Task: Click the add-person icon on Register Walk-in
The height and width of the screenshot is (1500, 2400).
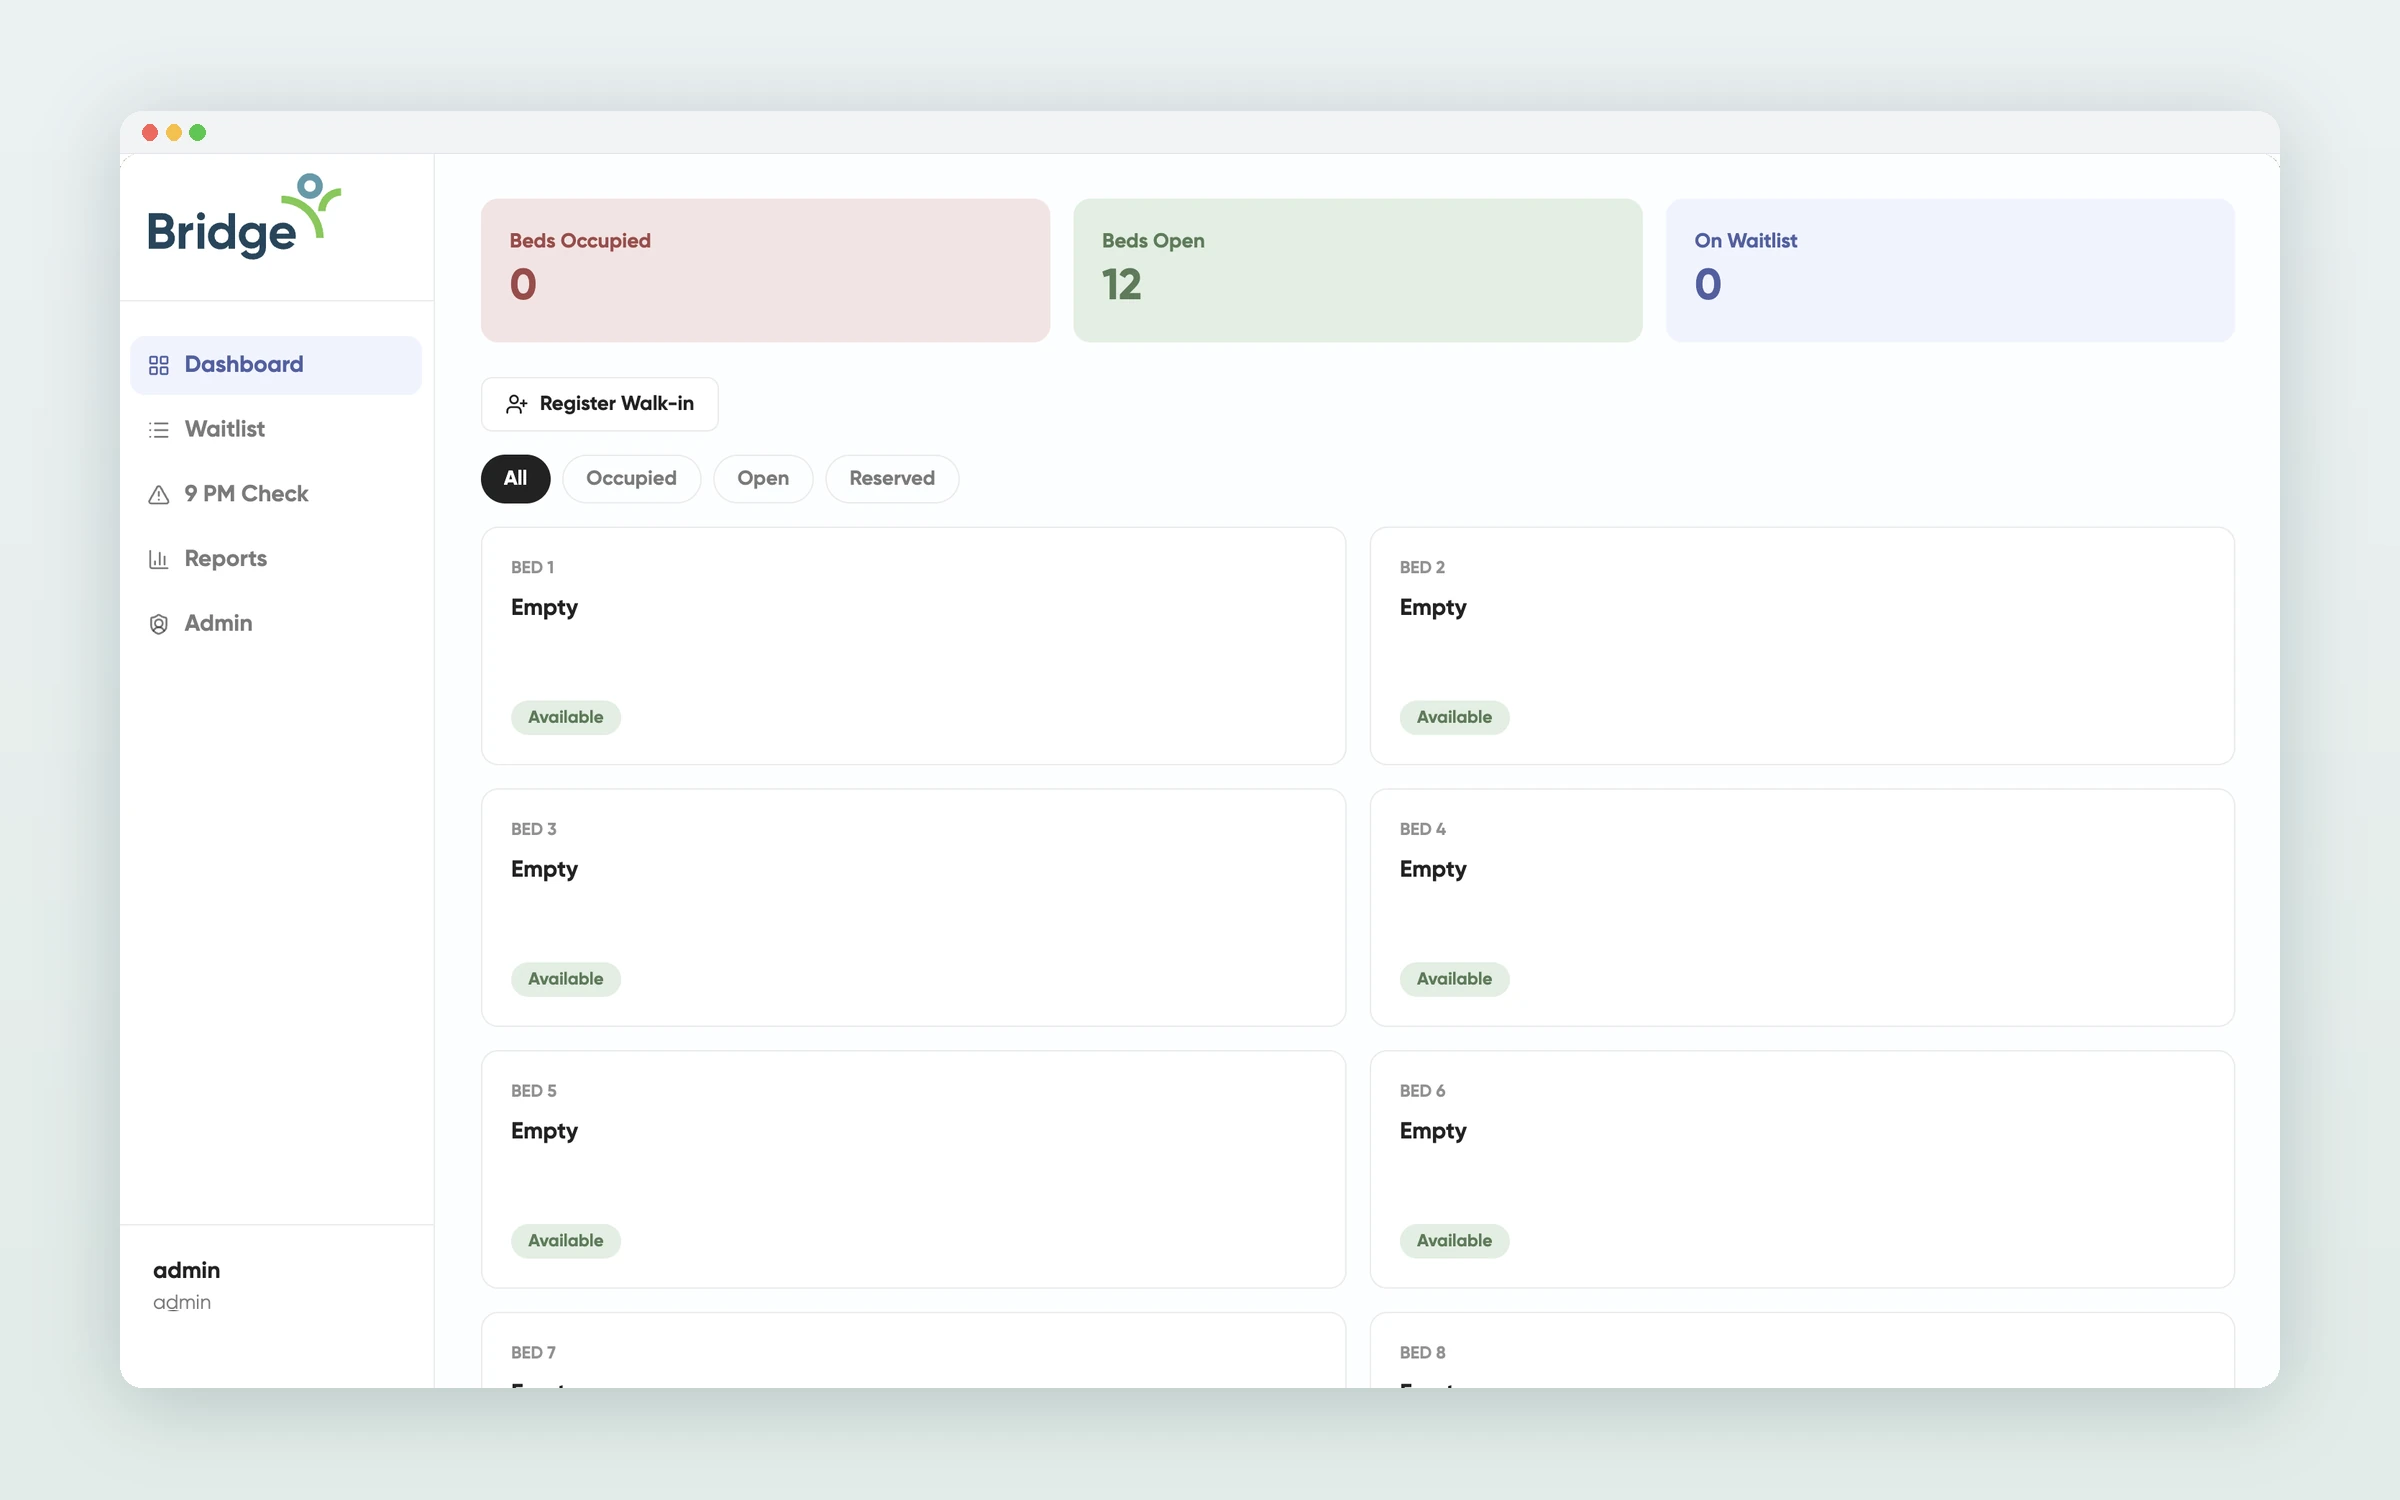Action: (516, 404)
